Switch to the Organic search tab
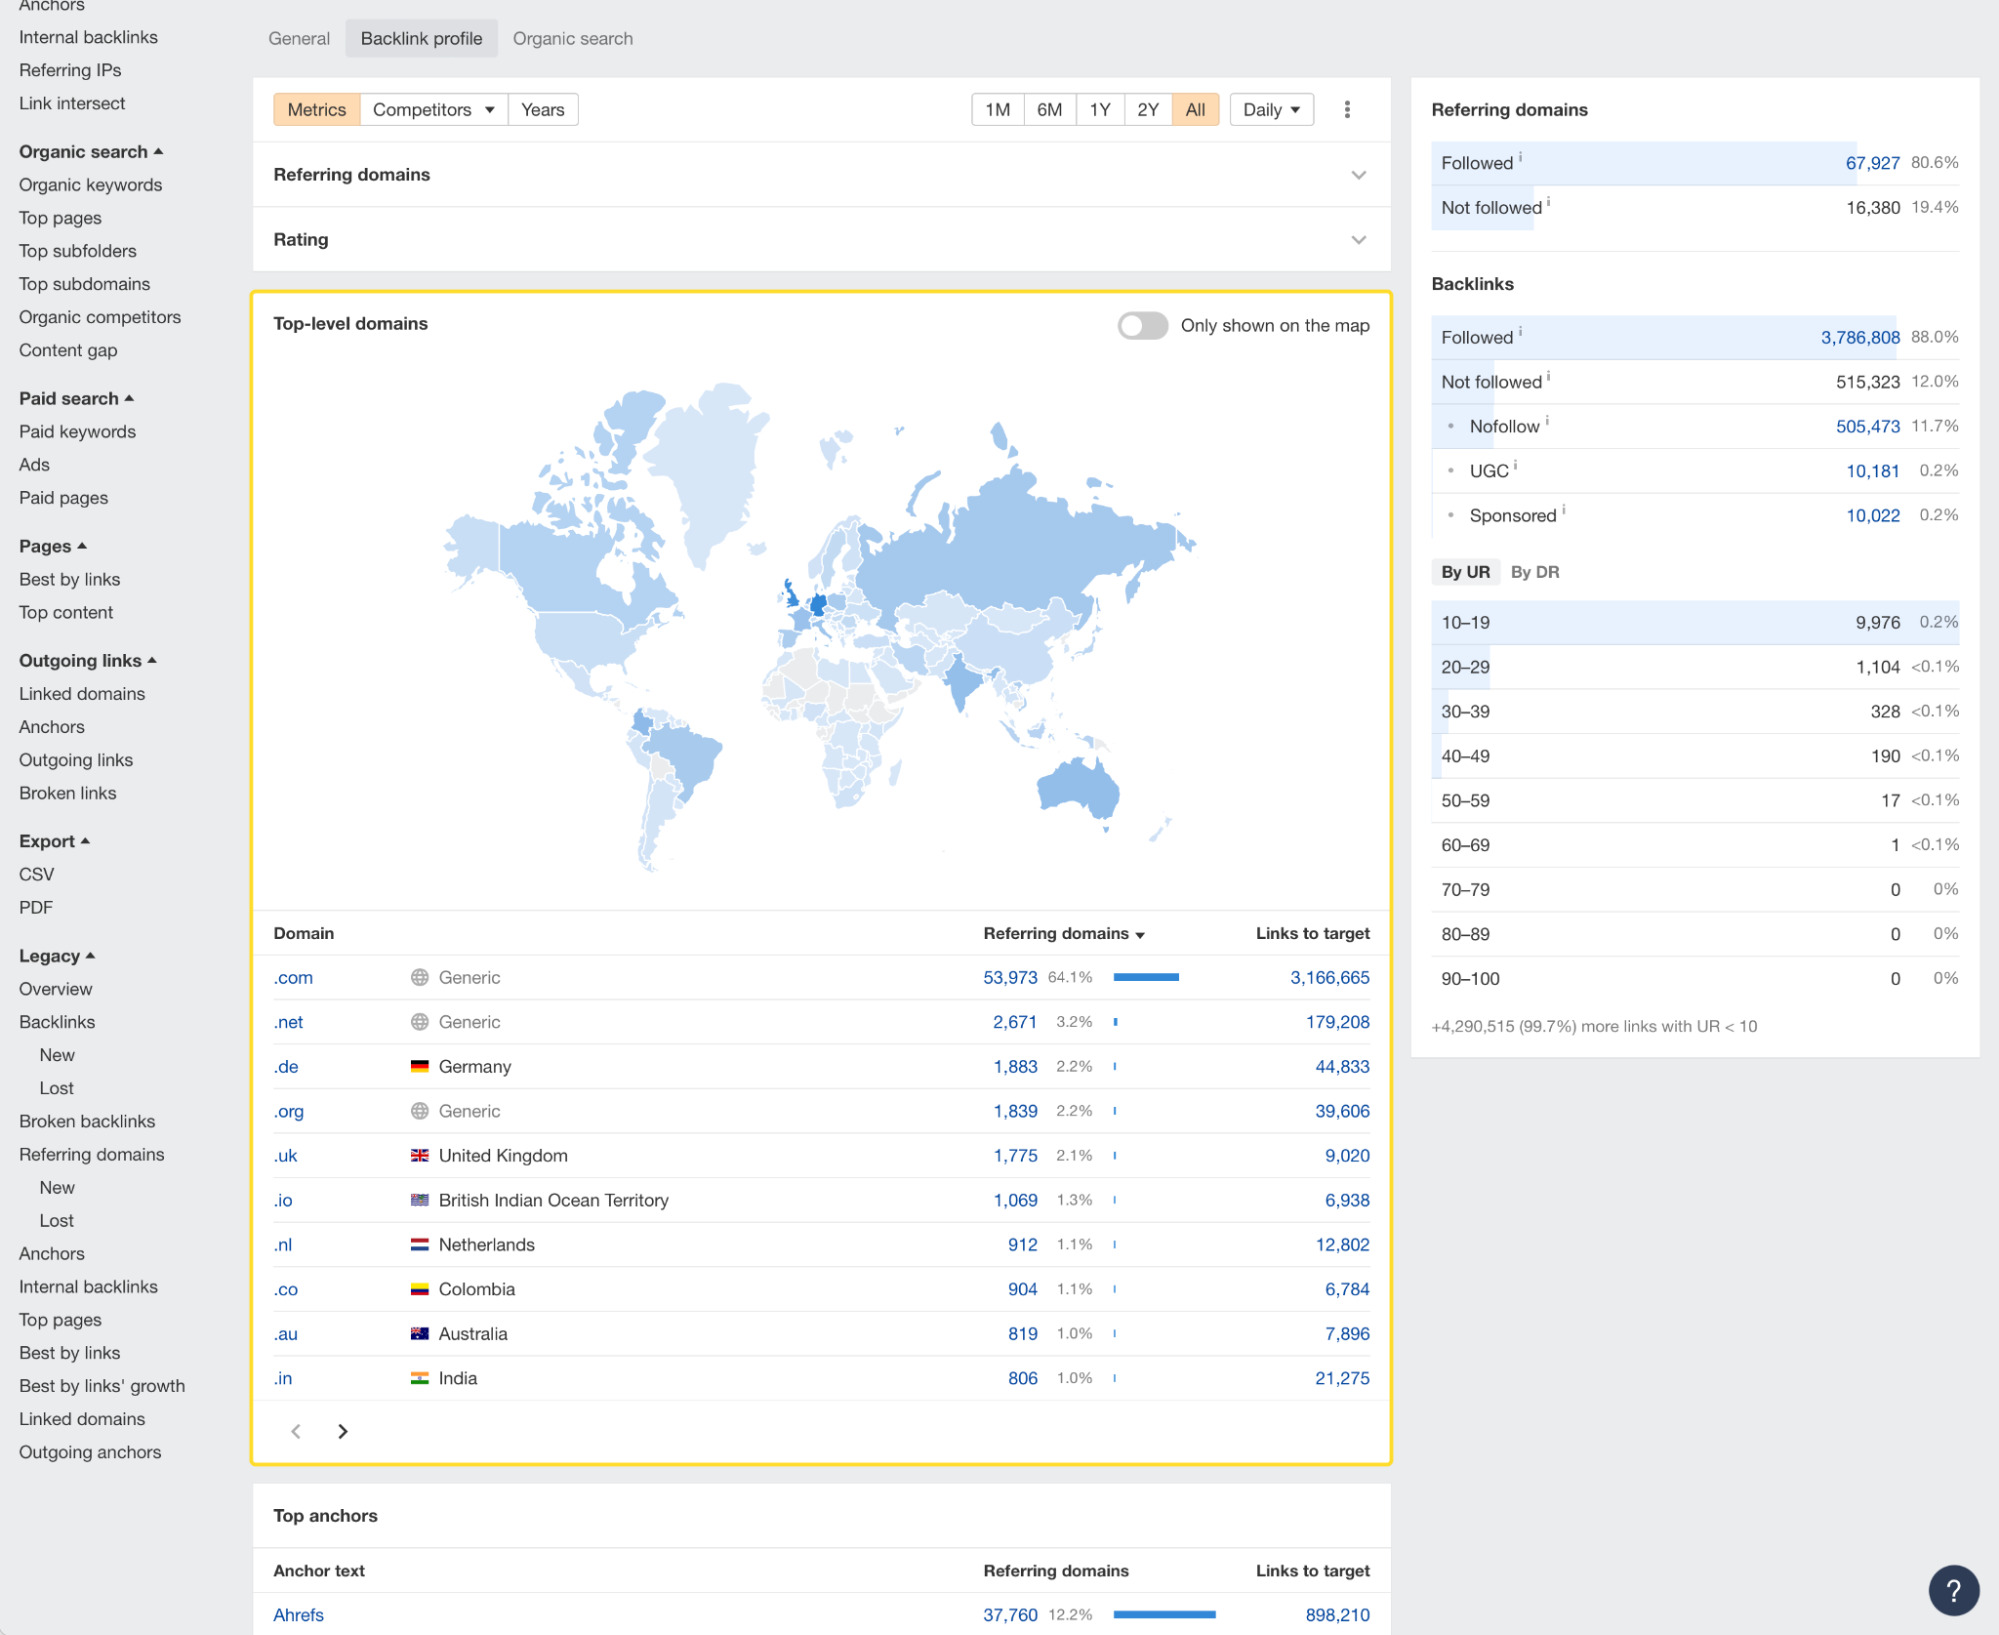The height and width of the screenshot is (1635, 1999). [x=572, y=38]
